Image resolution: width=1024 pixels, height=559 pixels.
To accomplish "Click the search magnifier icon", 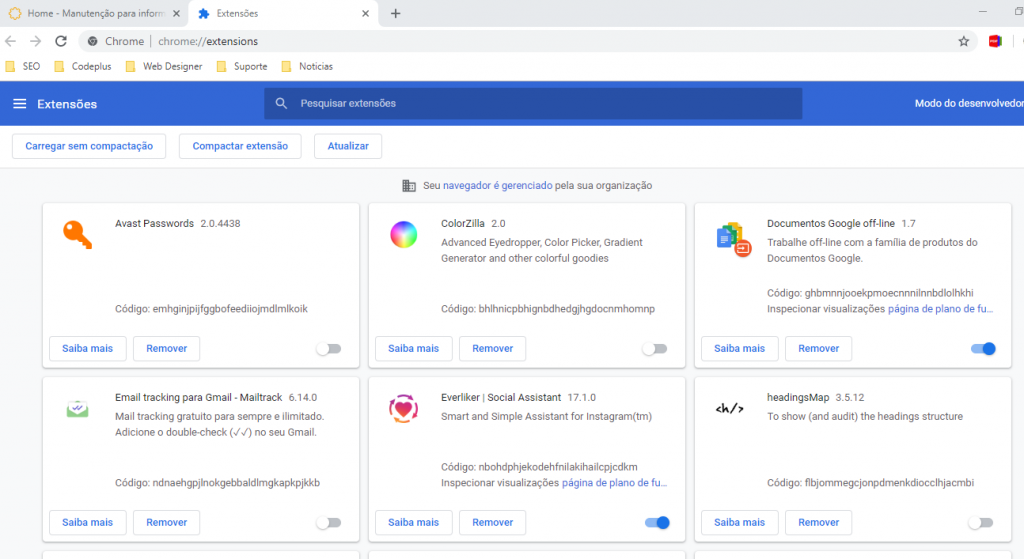I will click(x=281, y=103).
